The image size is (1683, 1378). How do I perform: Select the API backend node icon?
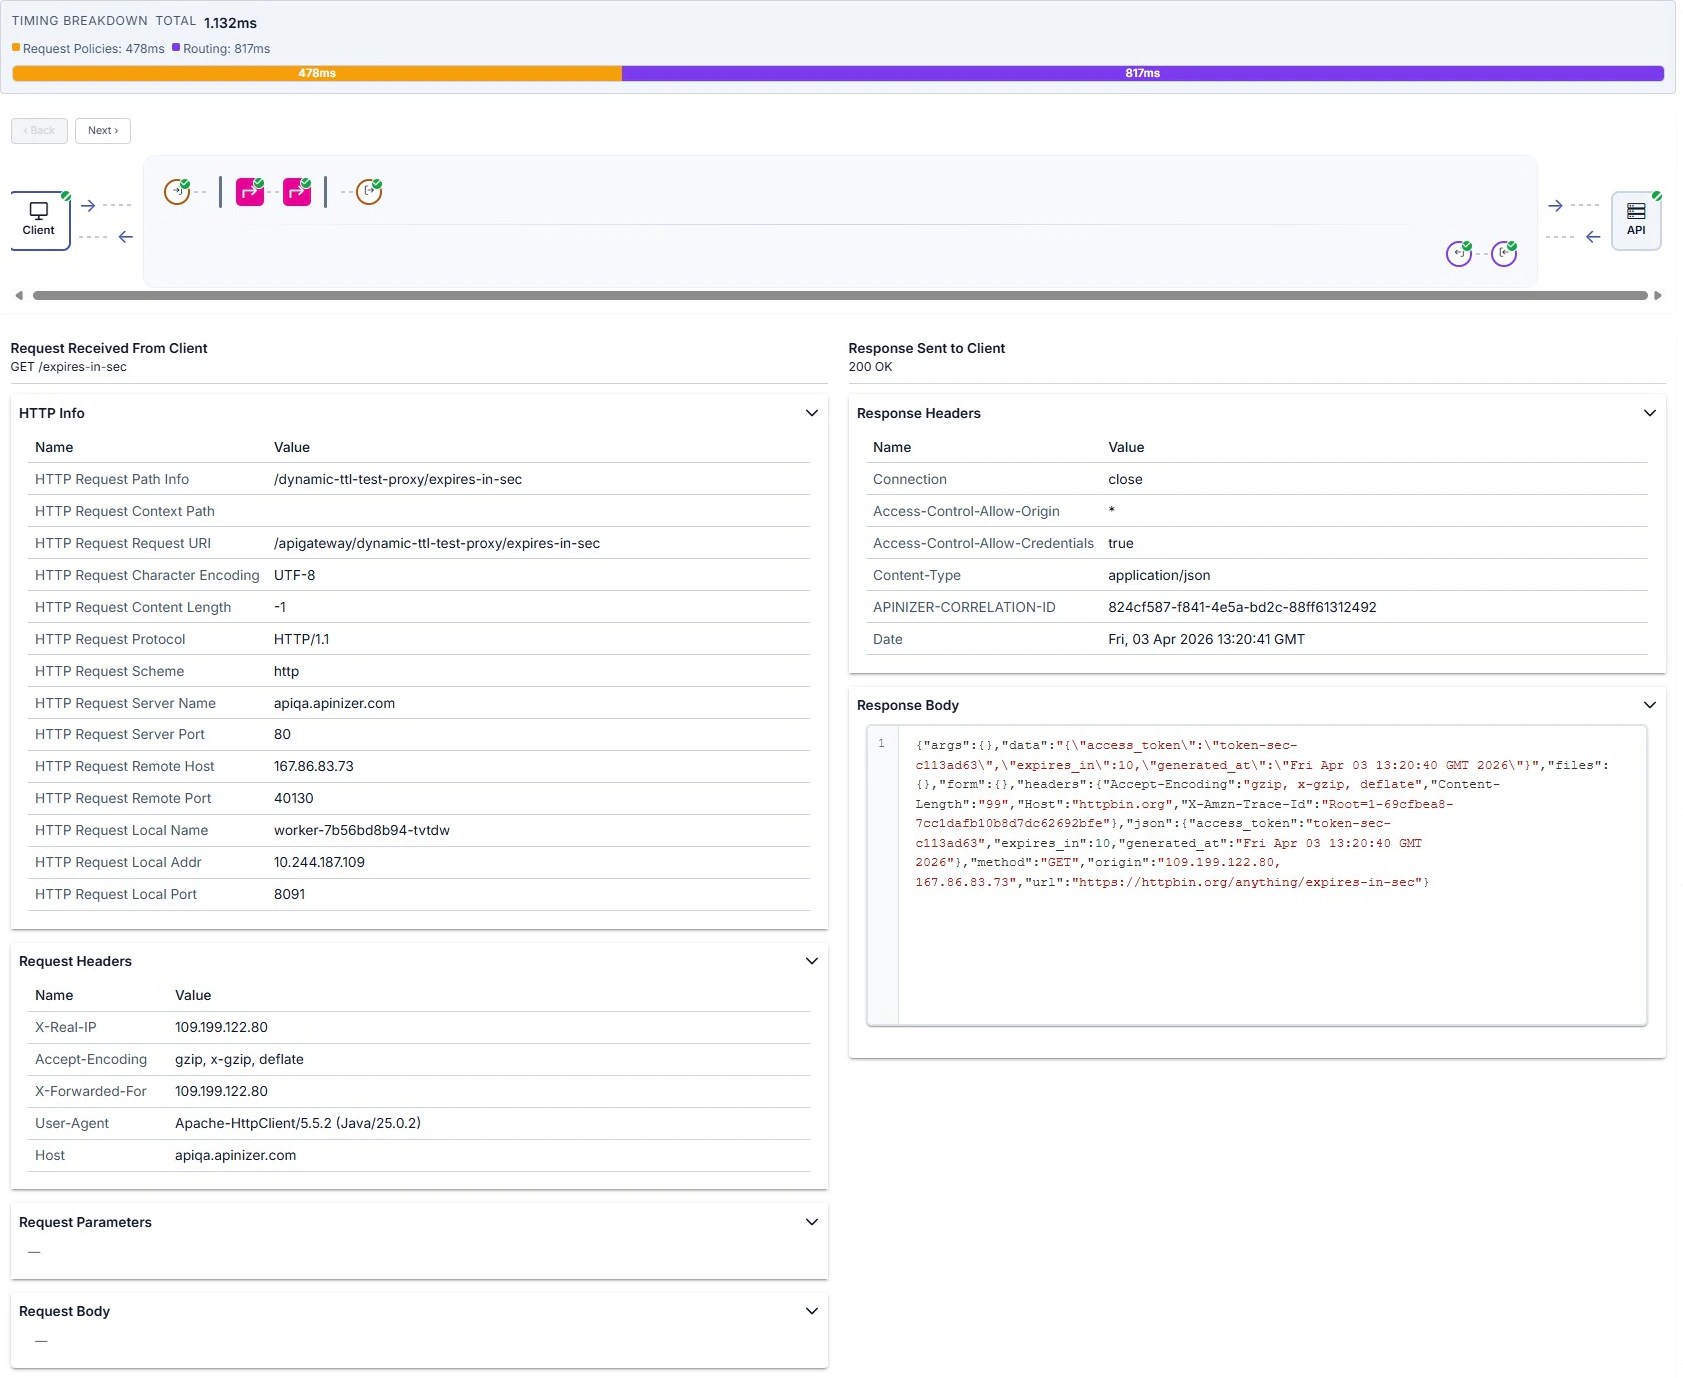click(x=1637, y=220)
